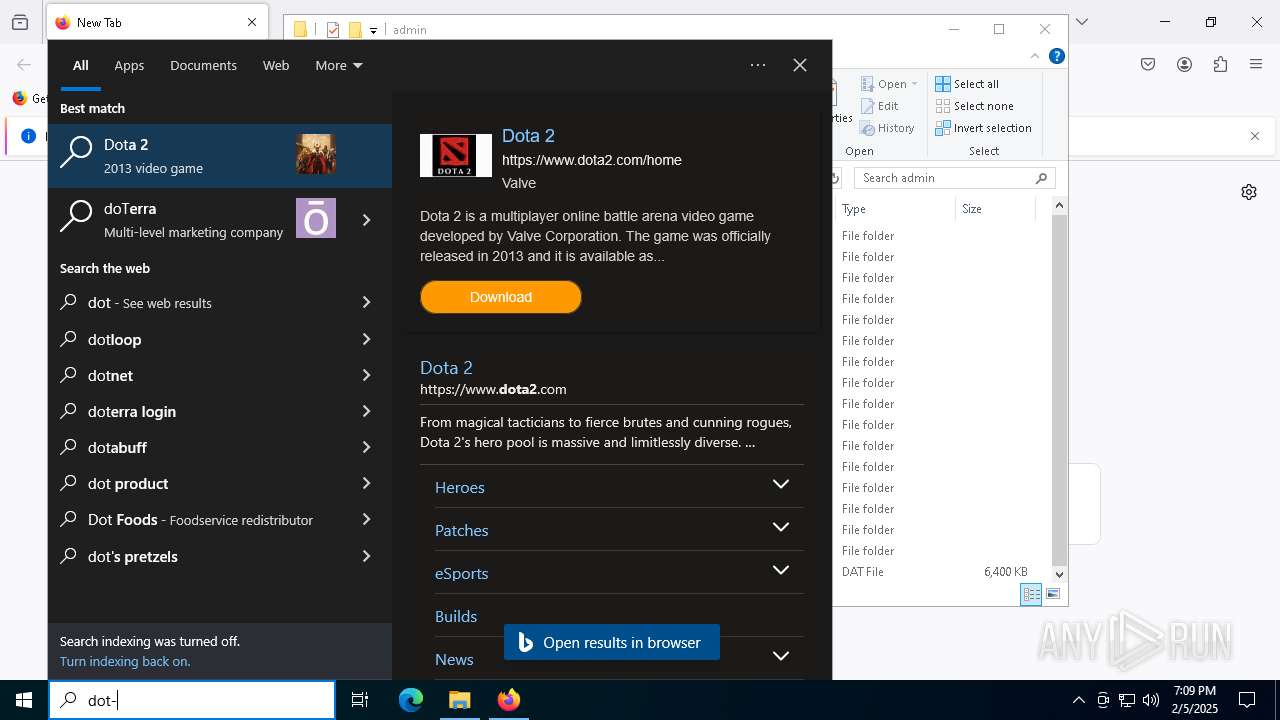Screen dimensions: 1280x720
Task: Select the Documents search tab
Action: [203, 65]
